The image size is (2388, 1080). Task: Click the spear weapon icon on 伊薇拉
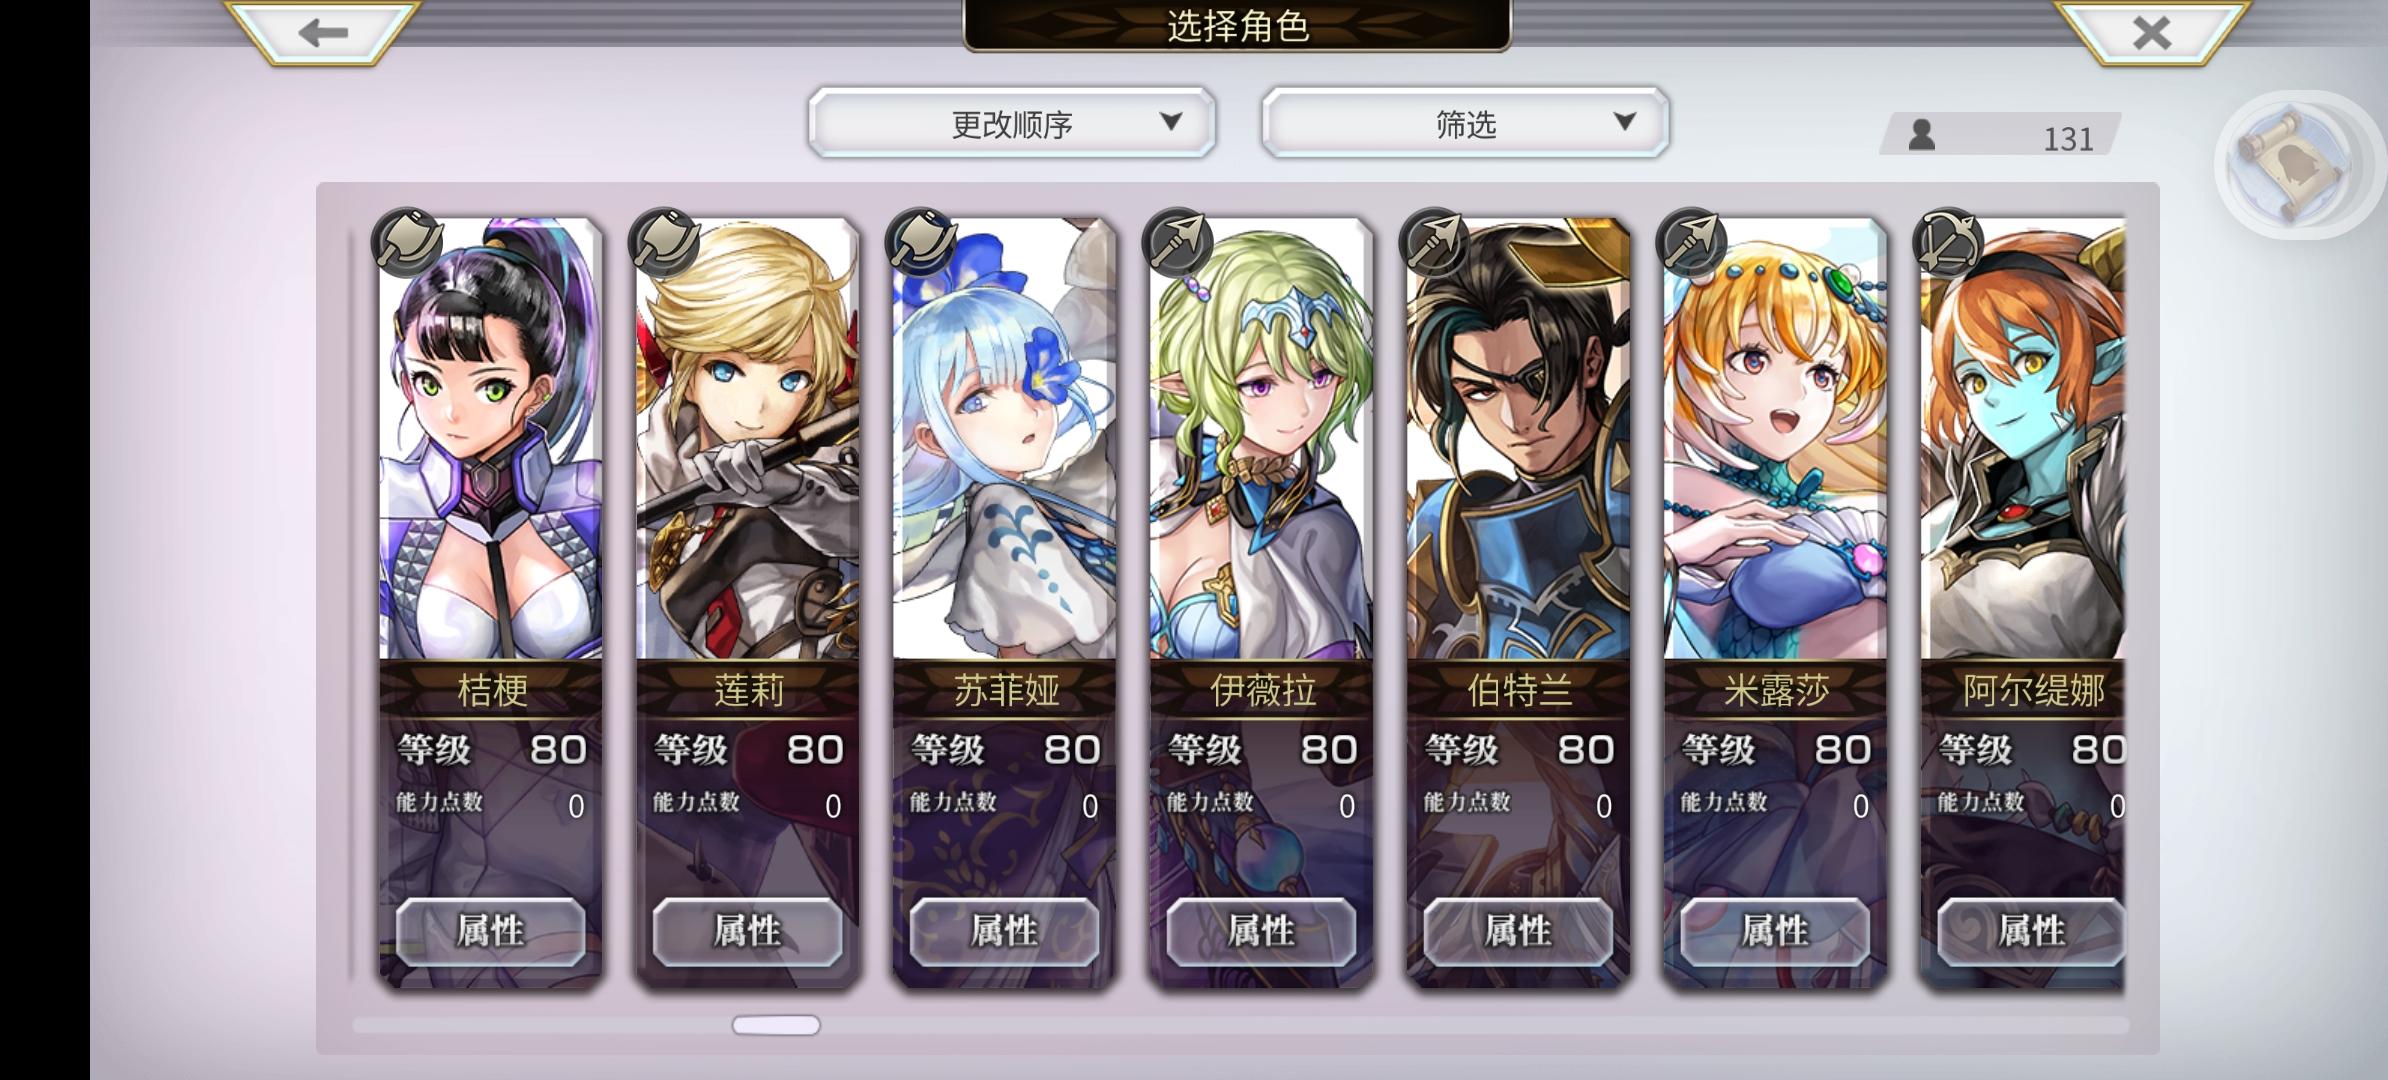pos(1177,242)
